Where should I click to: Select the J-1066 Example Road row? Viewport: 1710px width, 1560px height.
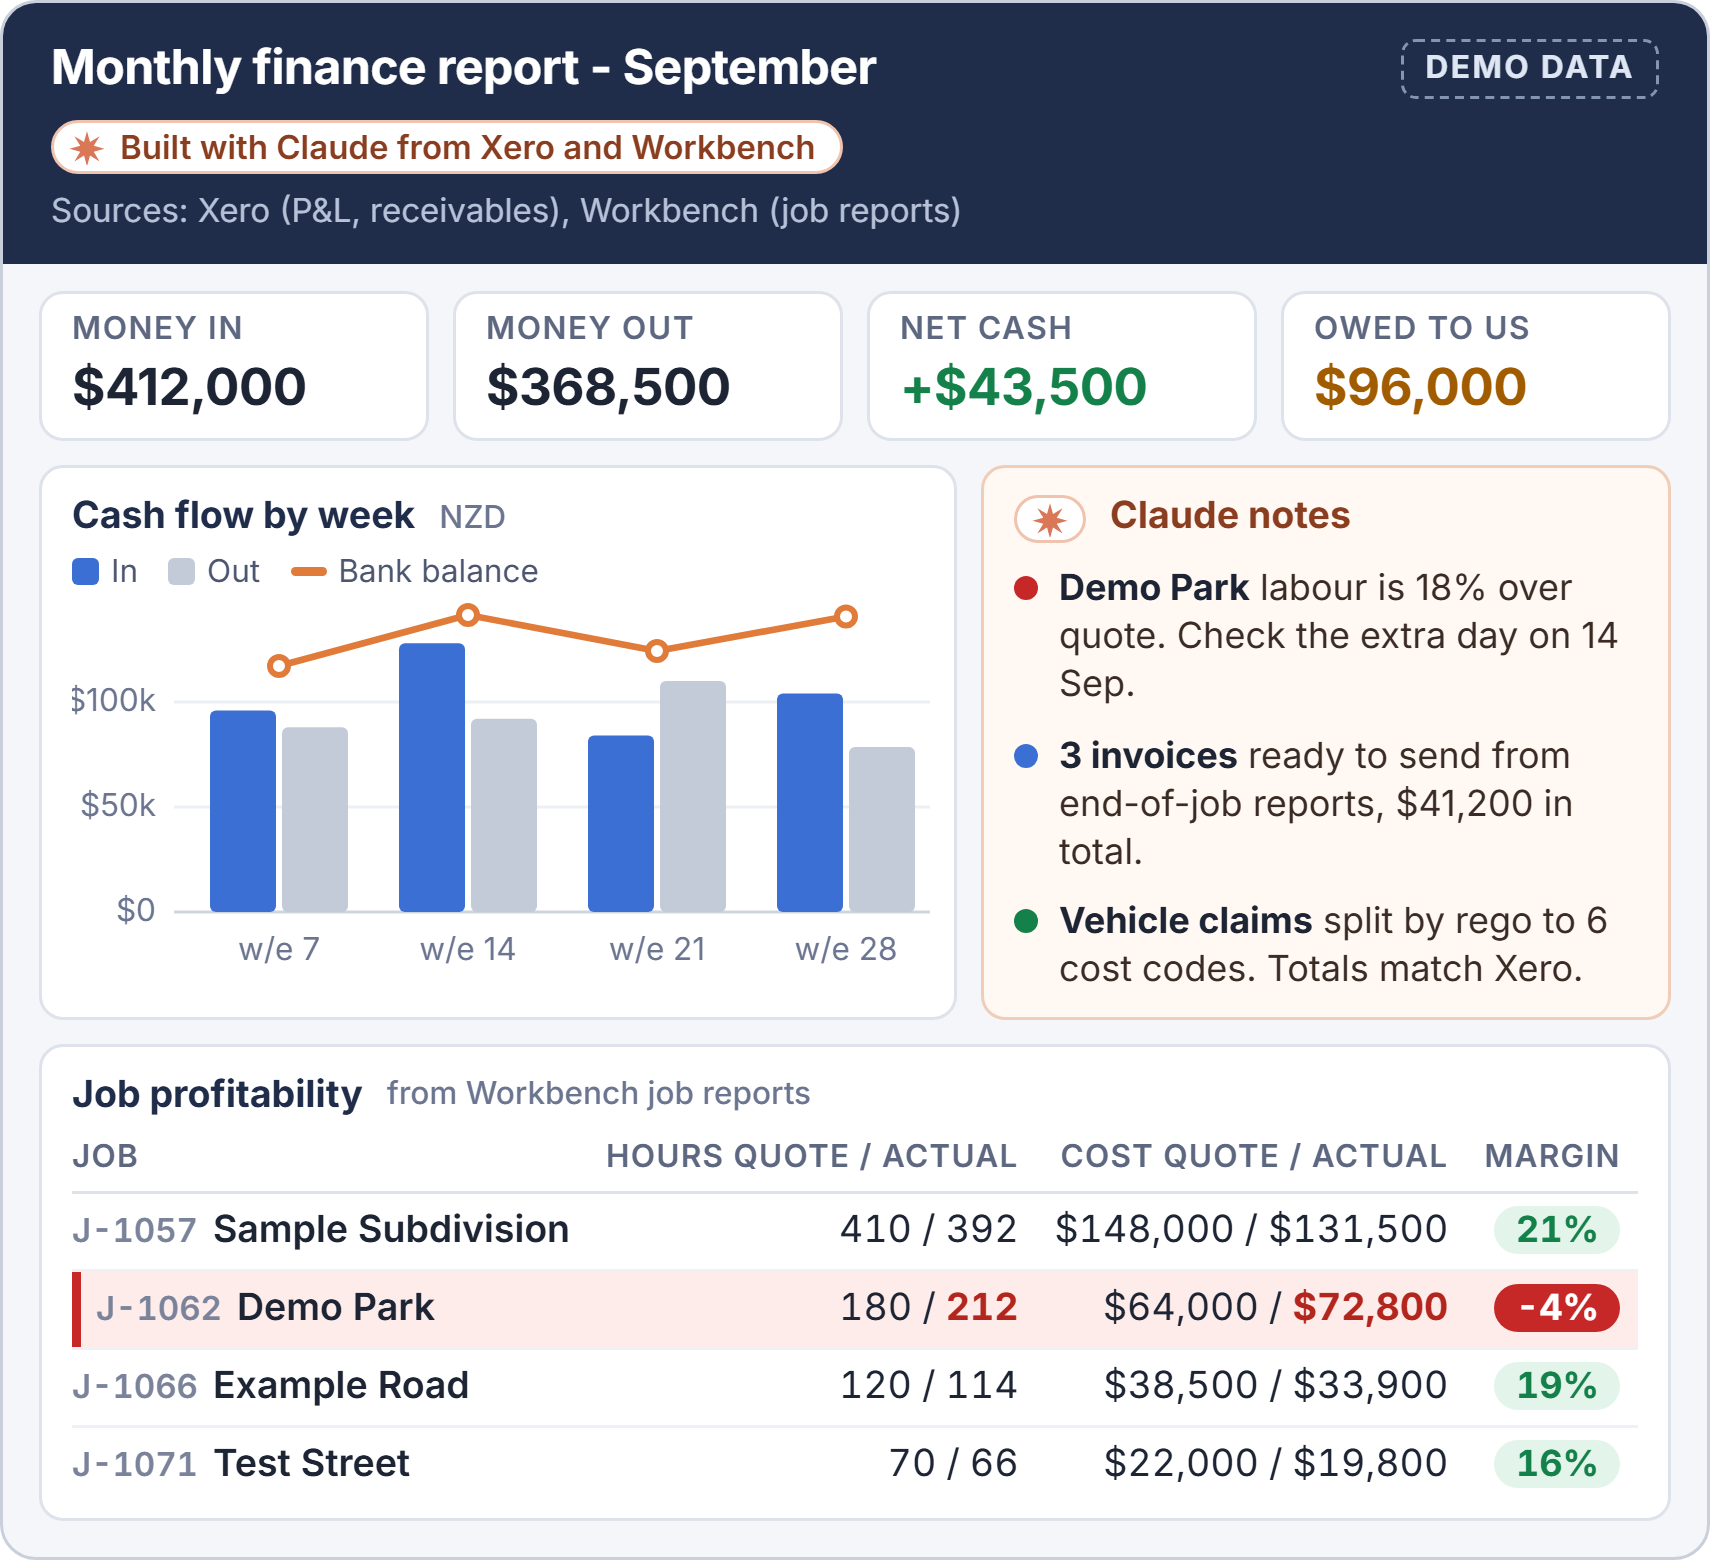click(855, 1386)
